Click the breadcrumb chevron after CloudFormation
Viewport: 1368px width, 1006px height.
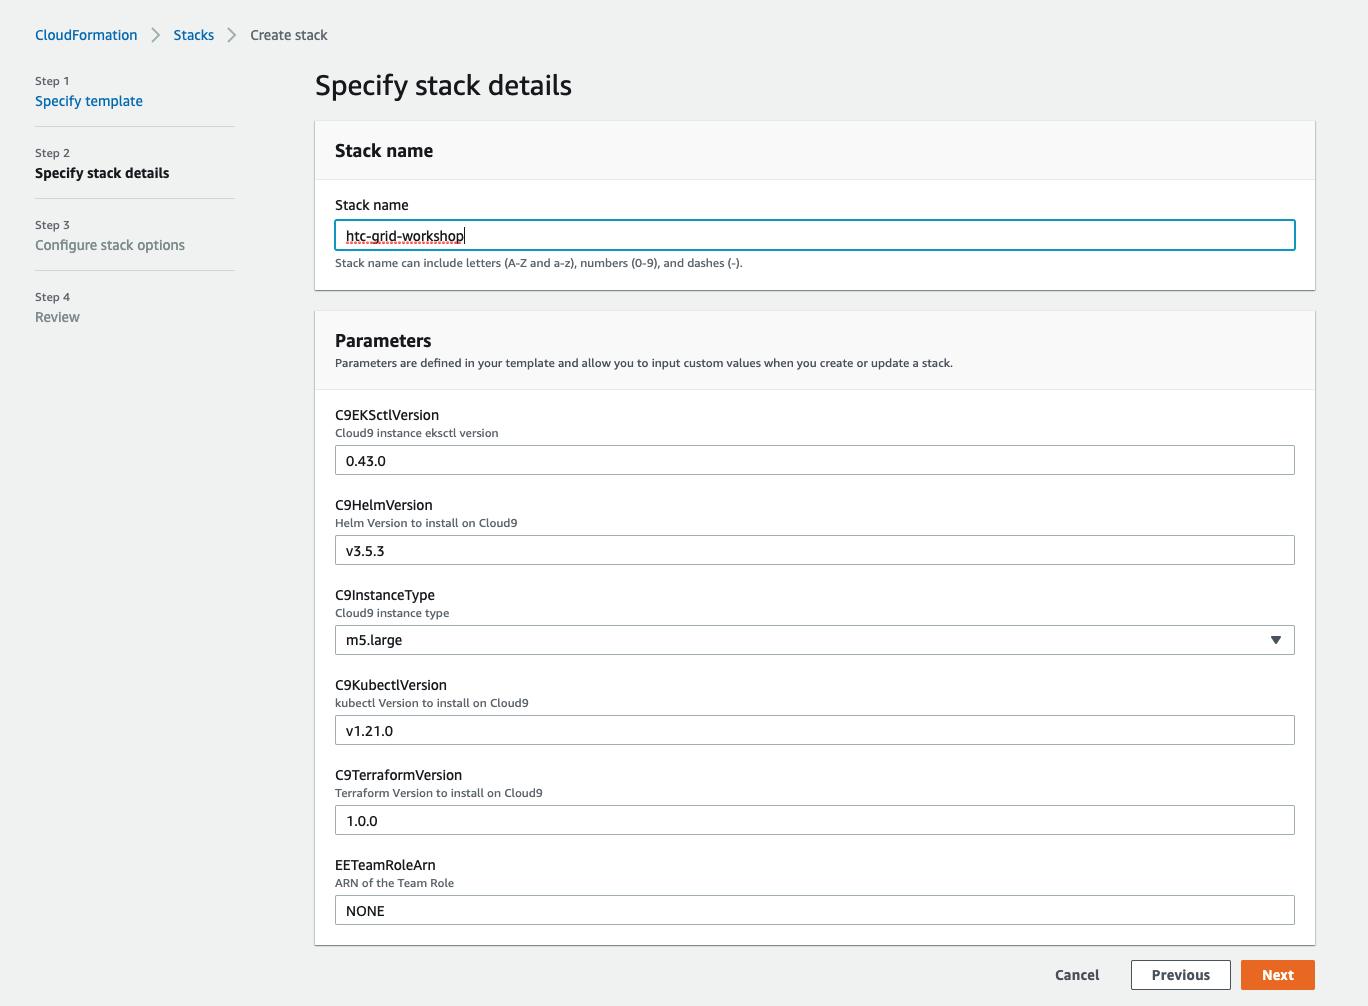pos(156,35)
